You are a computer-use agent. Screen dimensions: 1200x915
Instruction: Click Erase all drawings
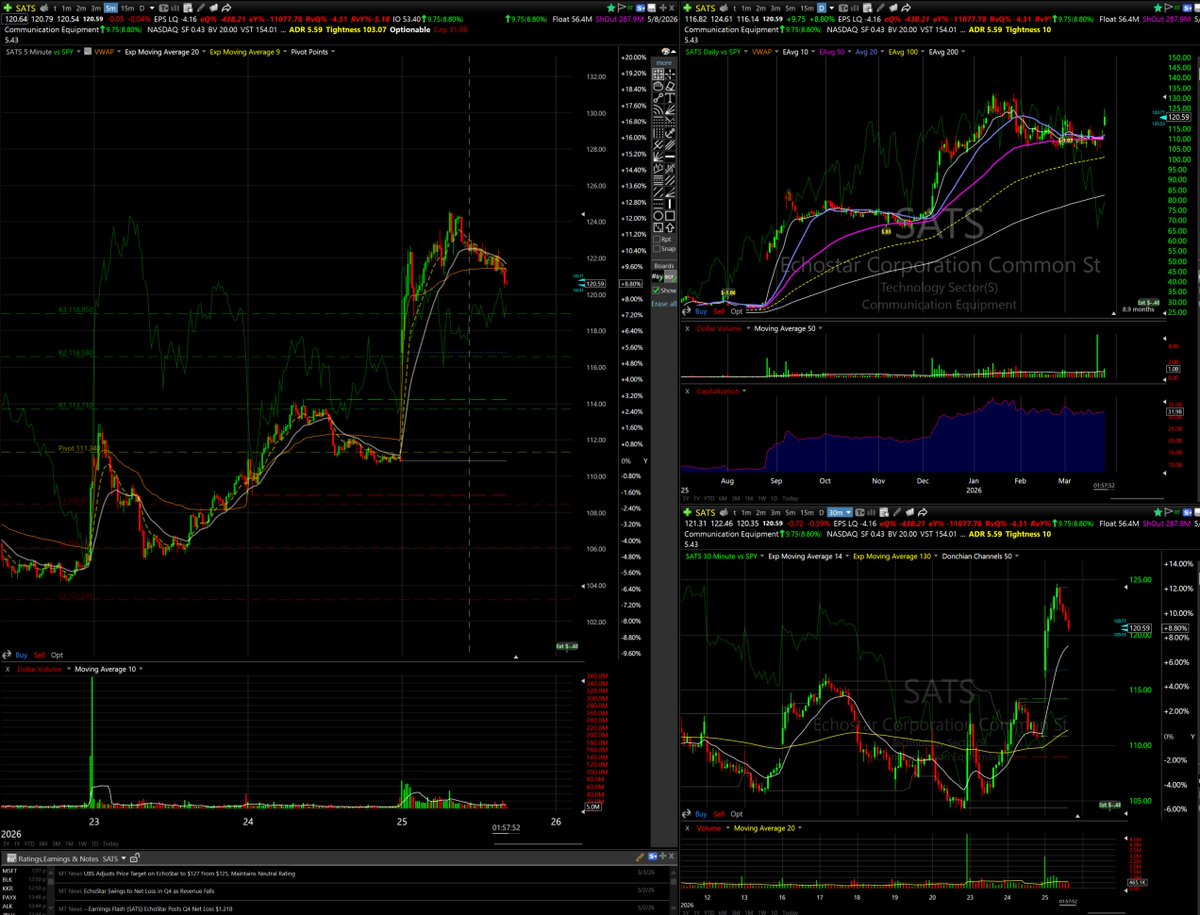[664, 303]
